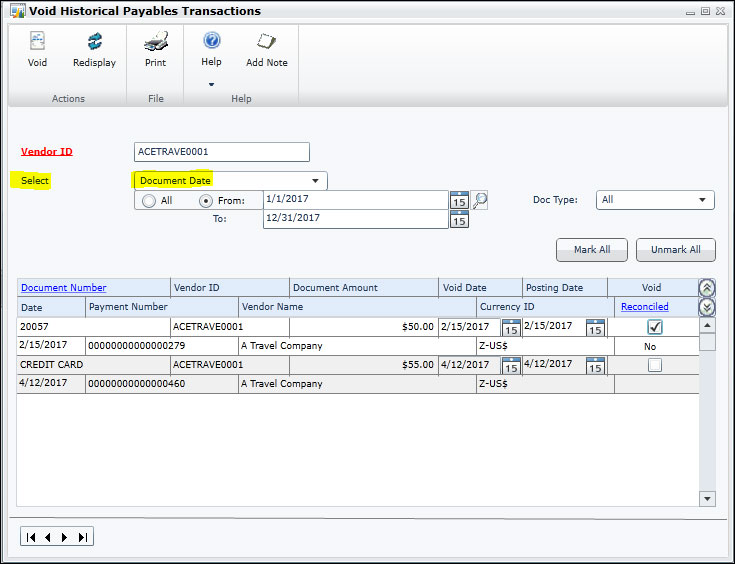Click the Print icon
The image size is (735, 564).
pos(156,41)
